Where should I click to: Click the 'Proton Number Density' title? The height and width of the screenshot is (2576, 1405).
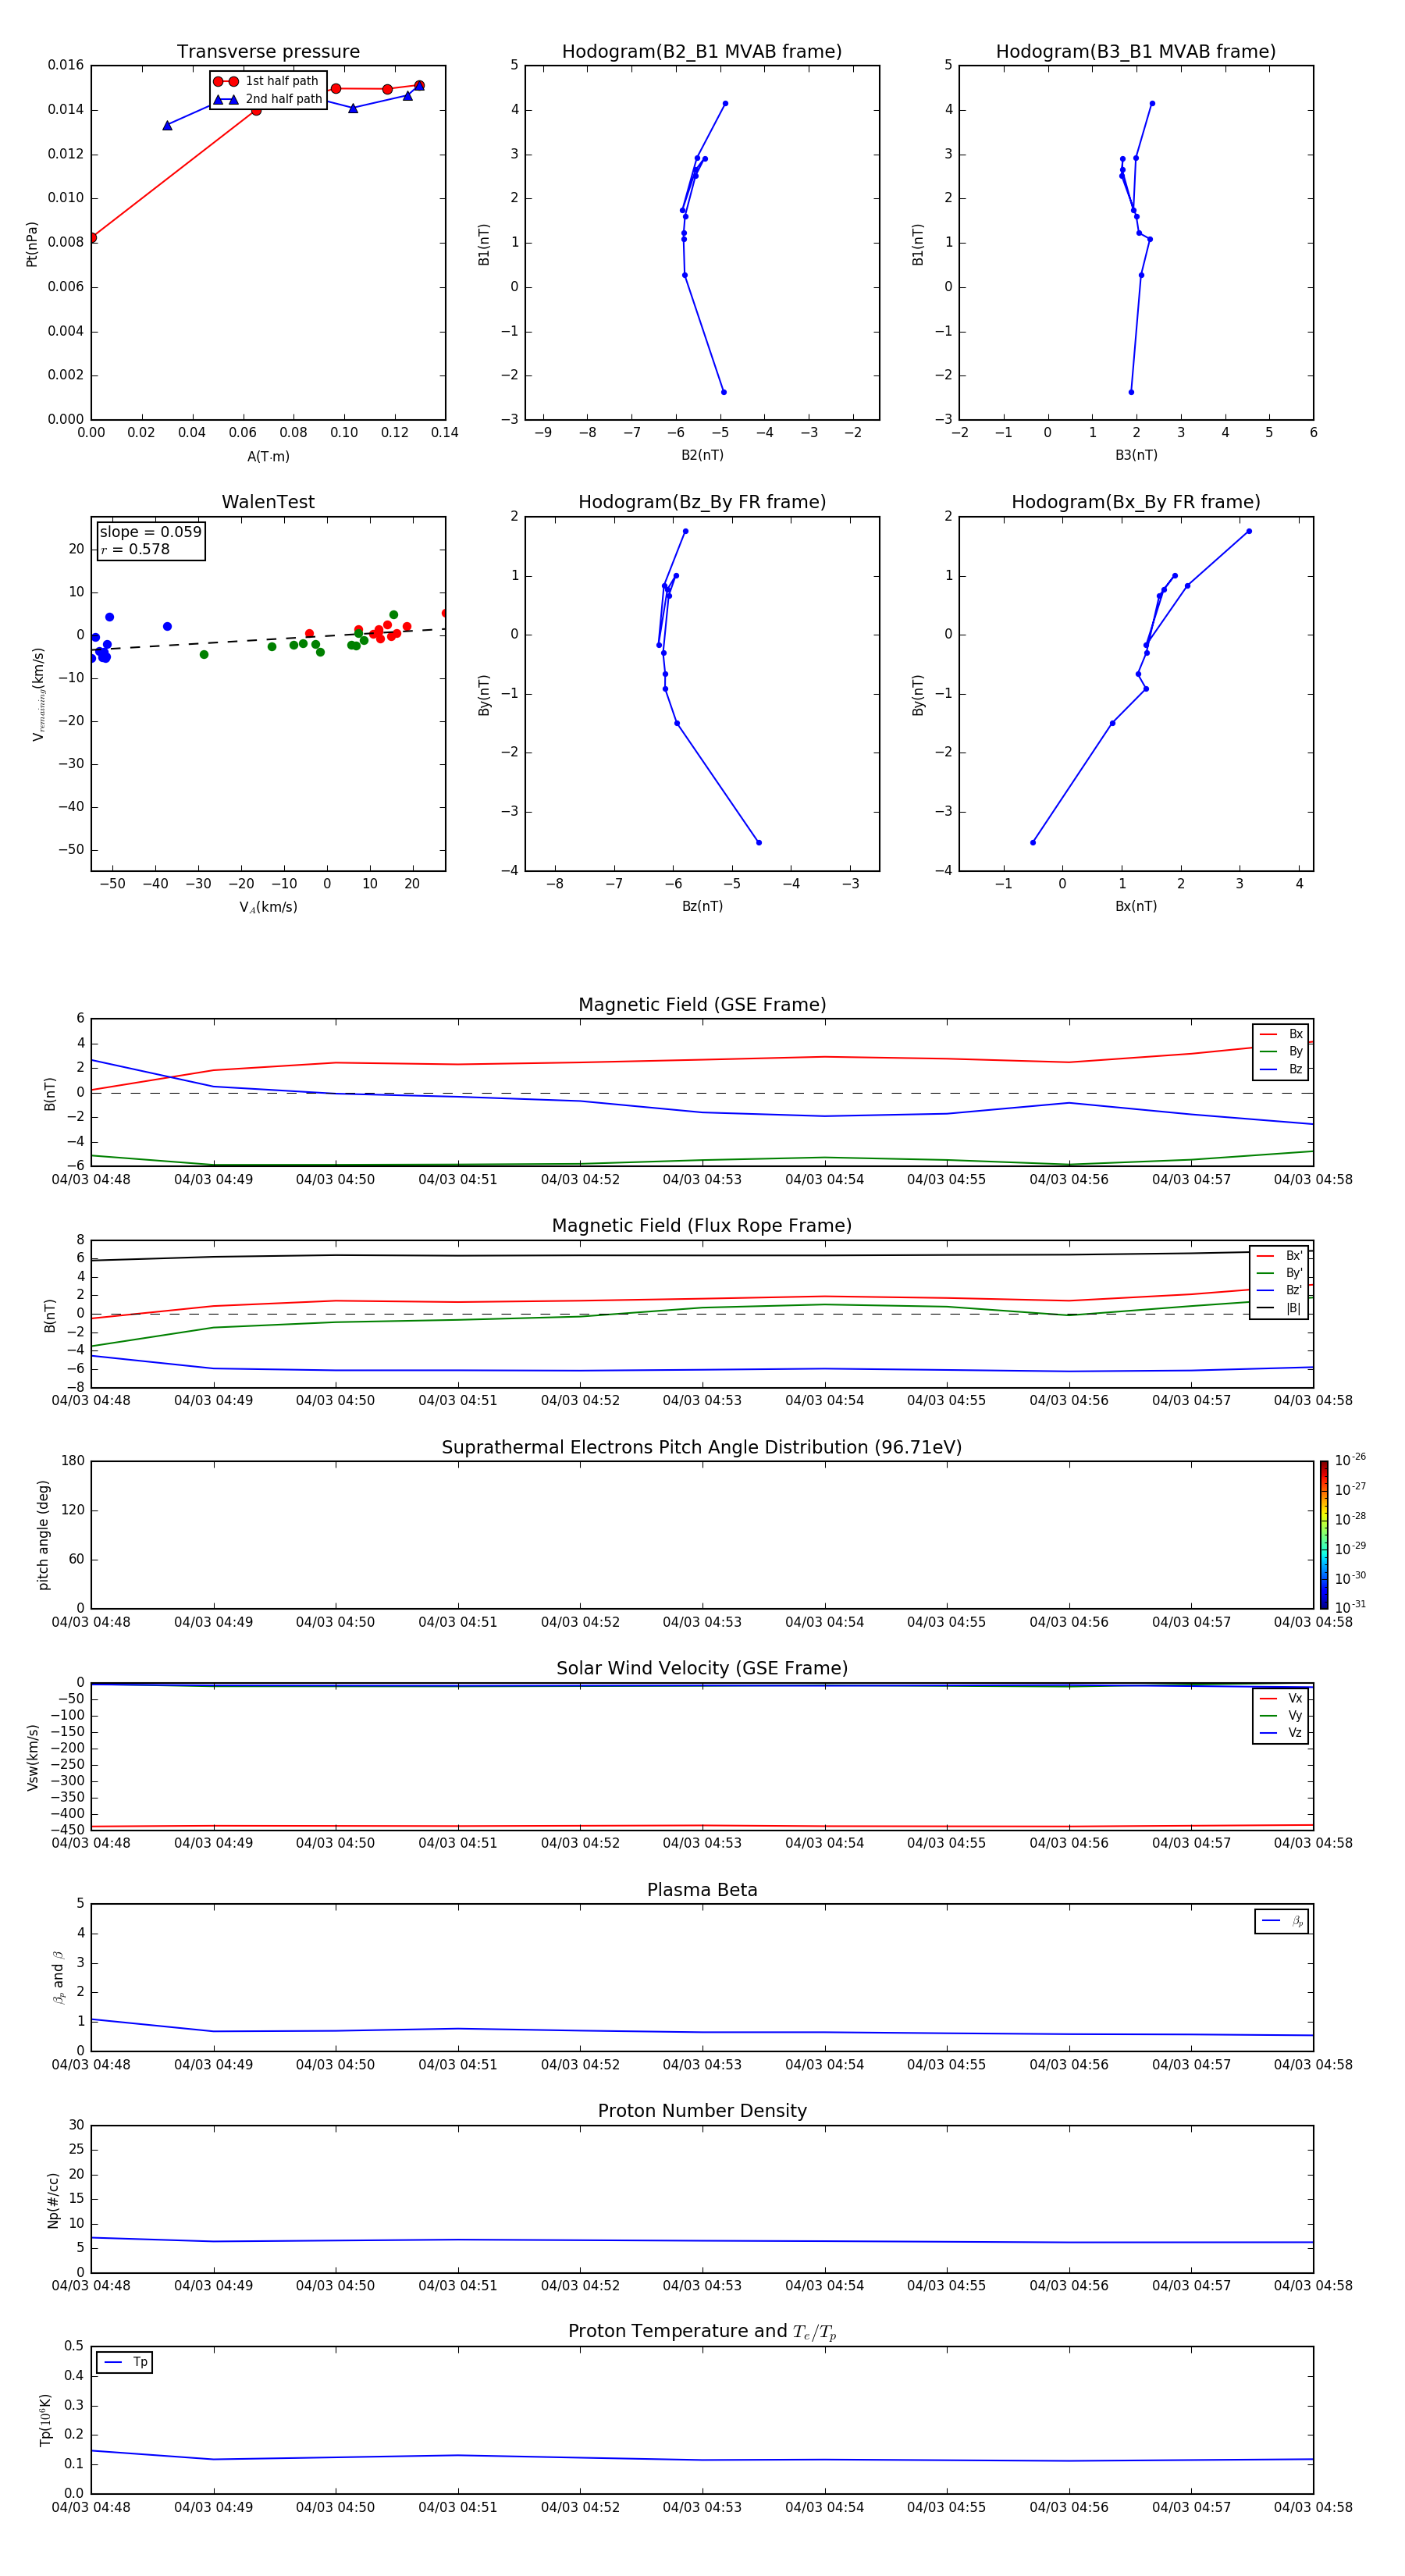(702, 2111)
